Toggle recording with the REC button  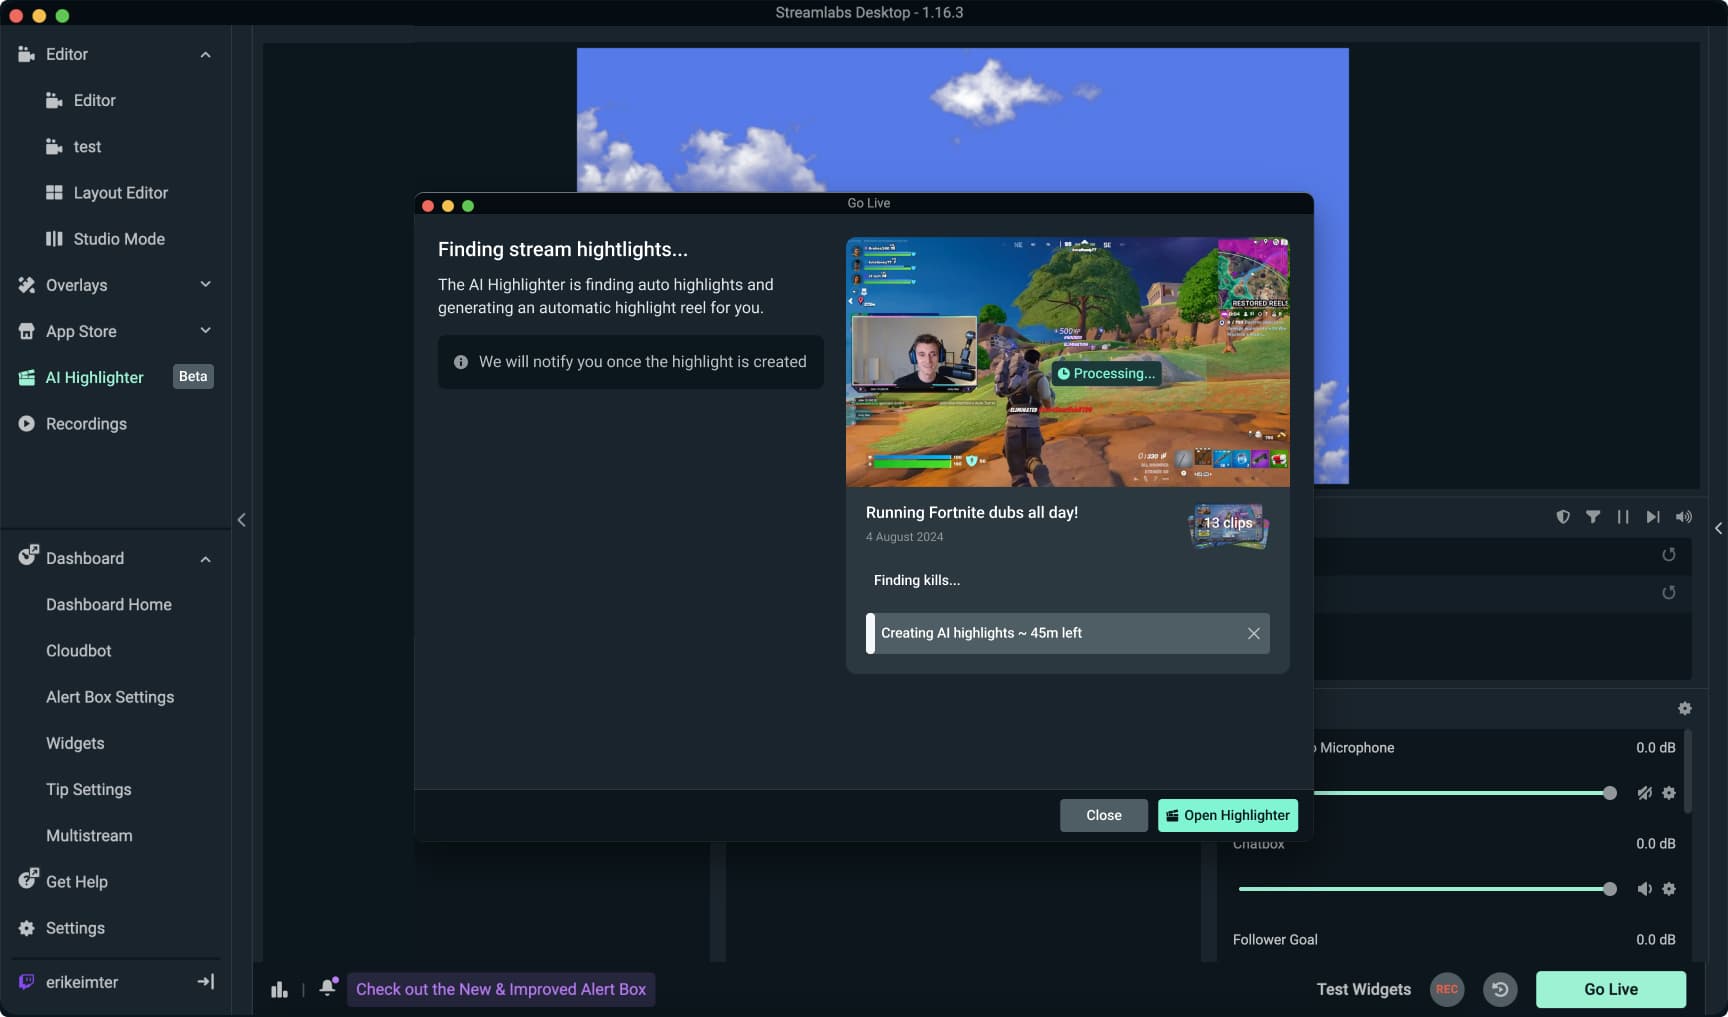[1446, 989]
